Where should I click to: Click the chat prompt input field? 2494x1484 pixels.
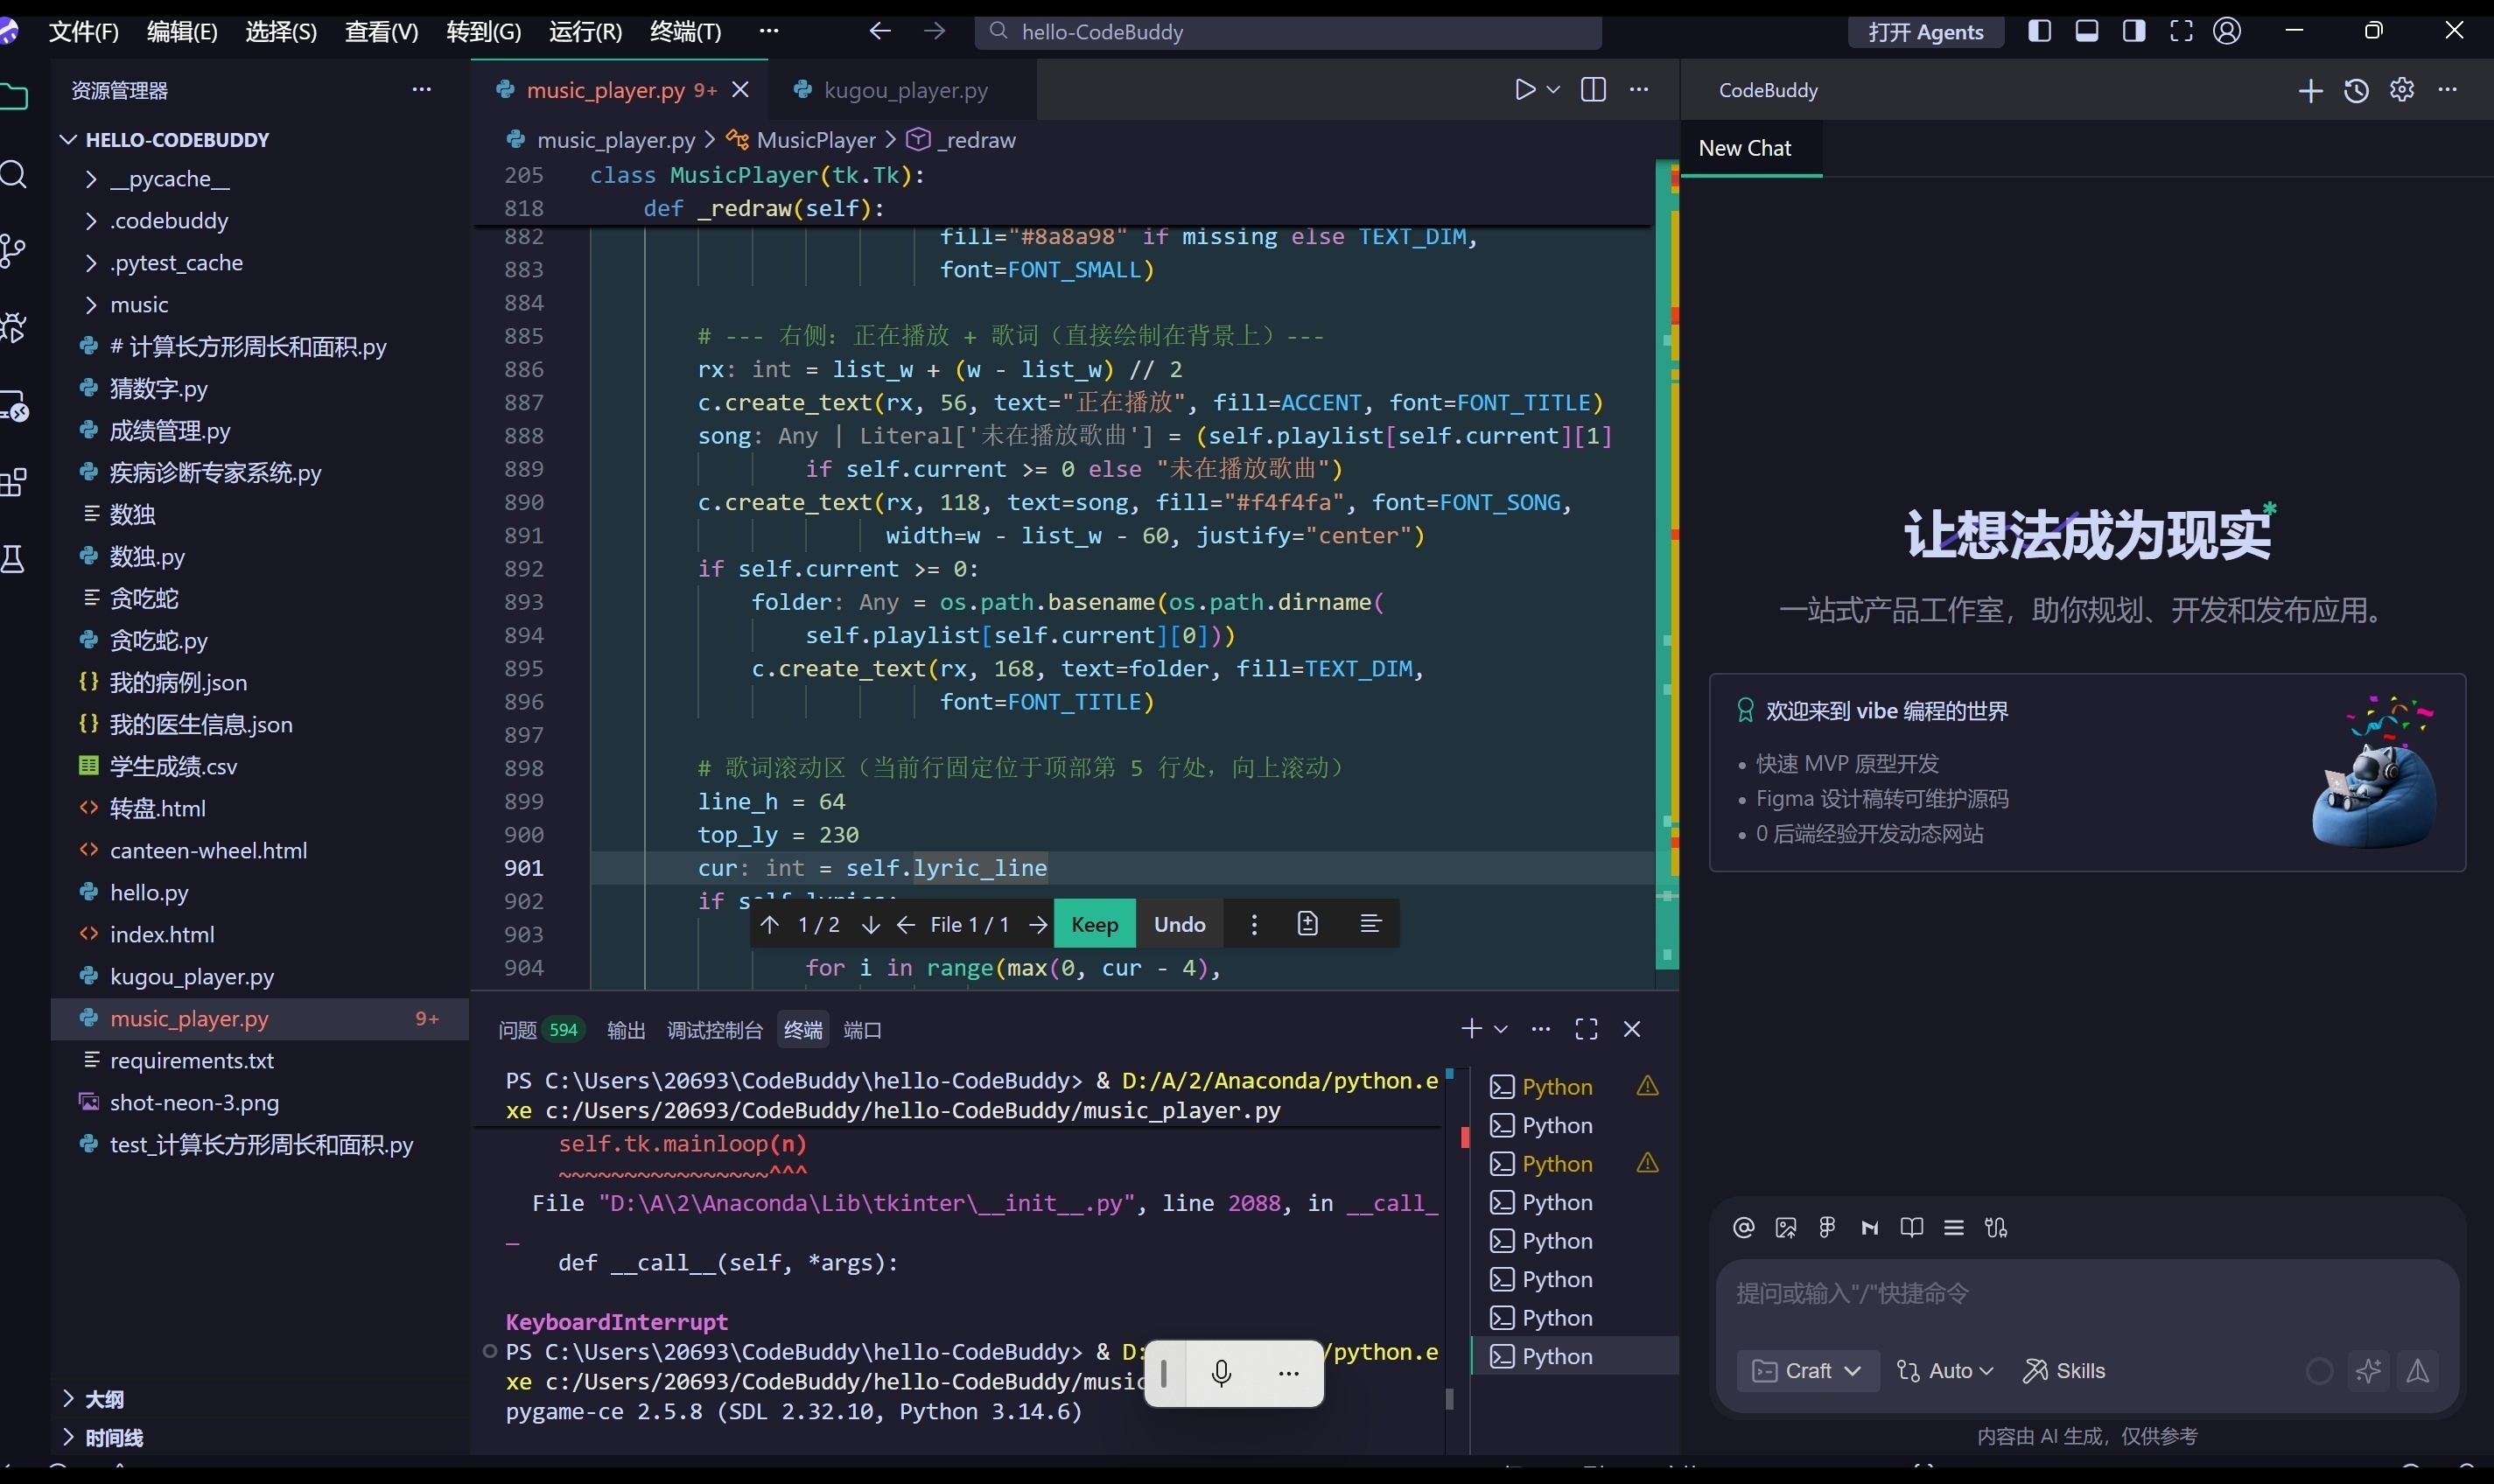(2086, 1294)
